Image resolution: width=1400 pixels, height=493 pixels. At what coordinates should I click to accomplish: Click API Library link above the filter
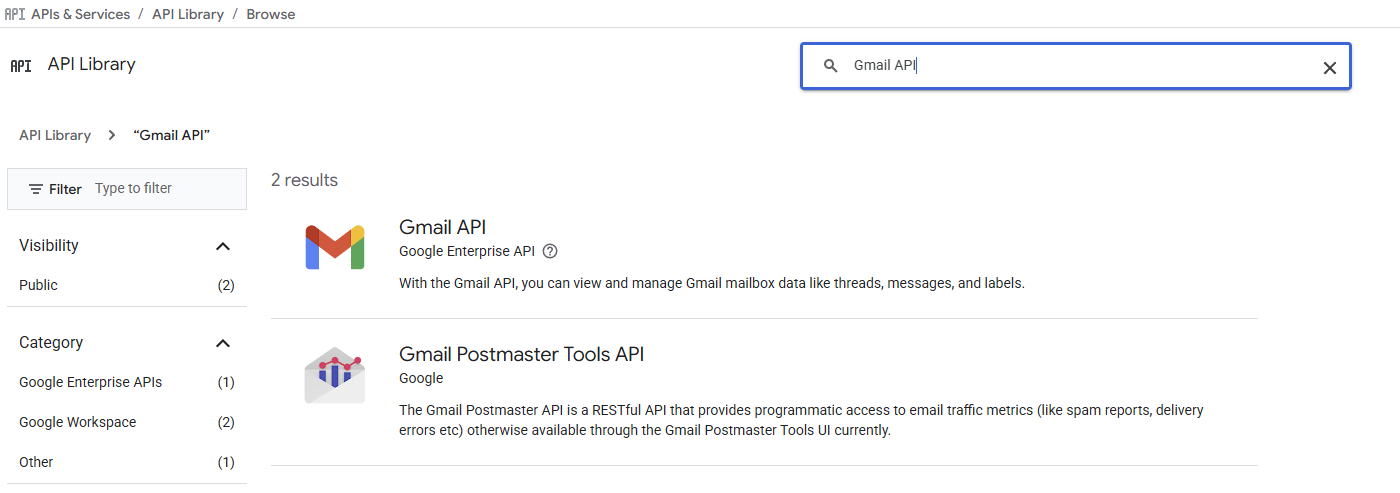(x=55, y=135)
